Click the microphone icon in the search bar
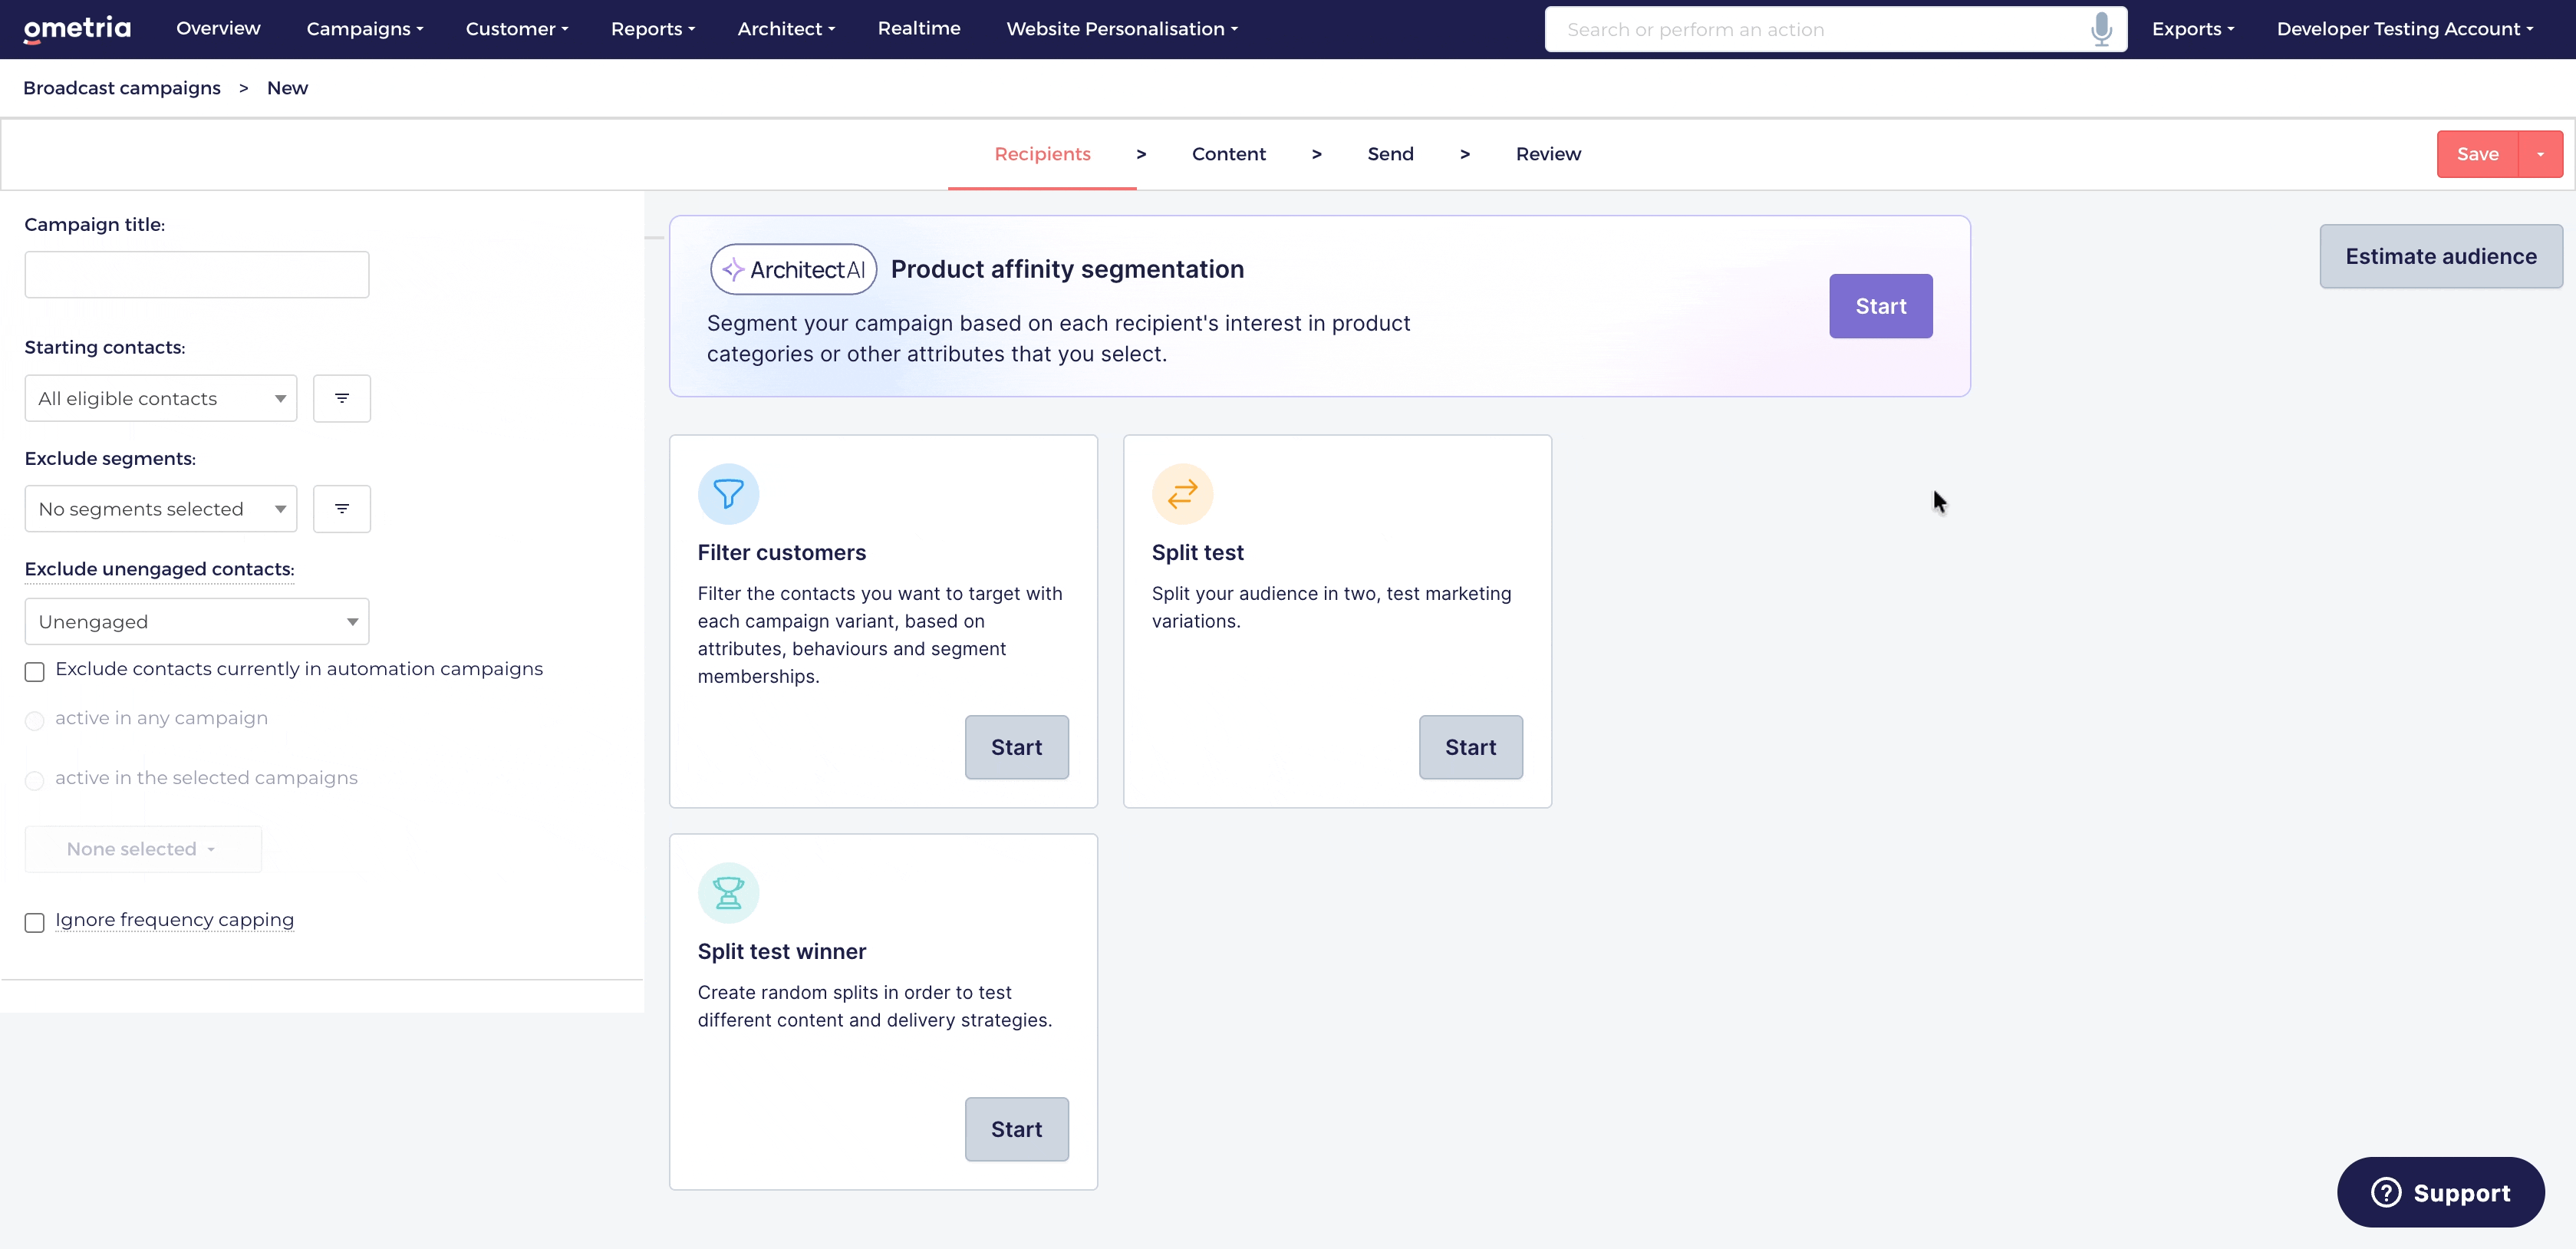Viewport: 2576px width, 1249px height. click(x=2100, y=29)
